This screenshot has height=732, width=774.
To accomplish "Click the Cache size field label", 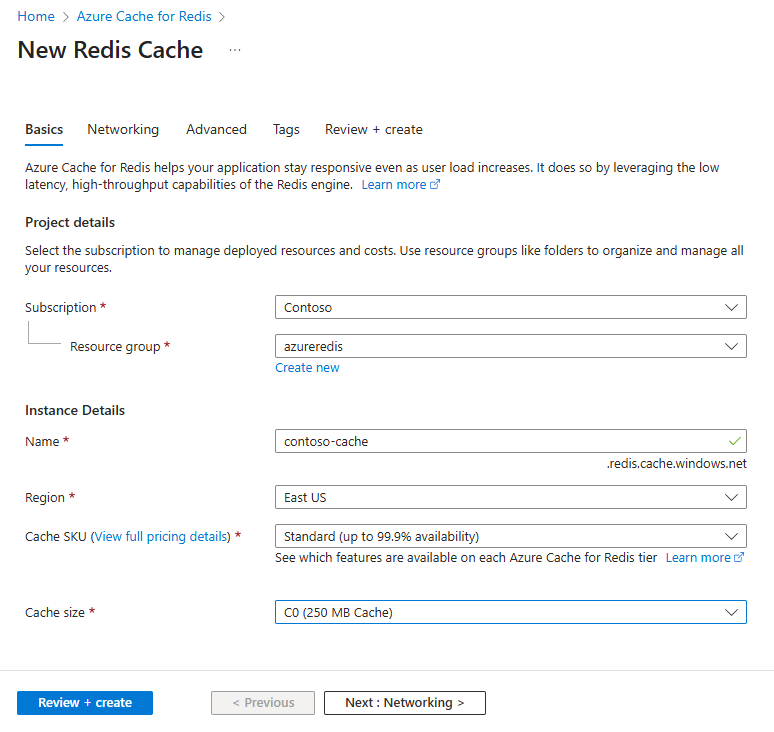I will [55, 613].
